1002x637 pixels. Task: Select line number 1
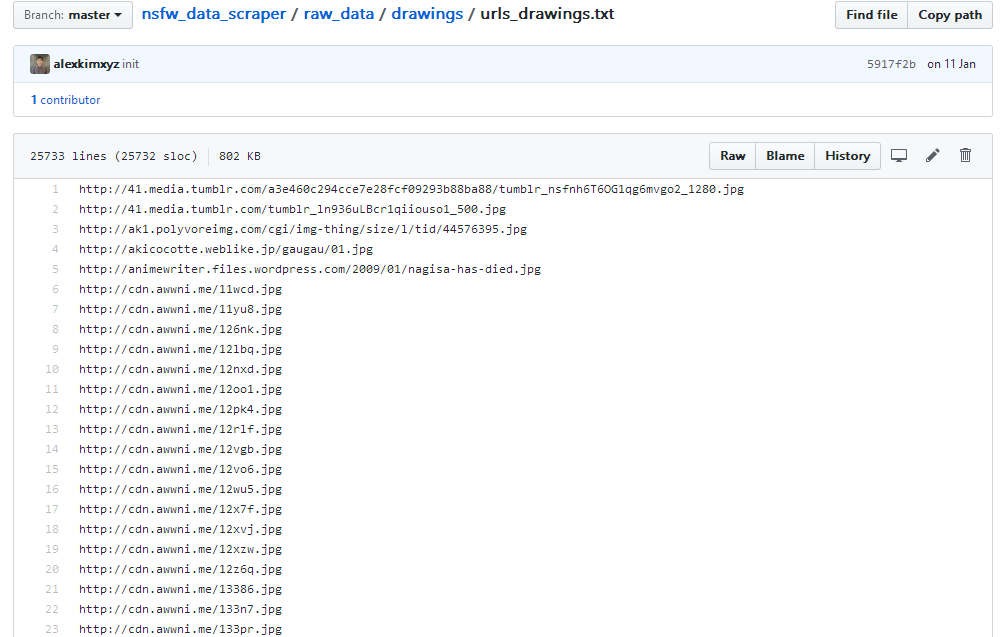coord(55,189)
